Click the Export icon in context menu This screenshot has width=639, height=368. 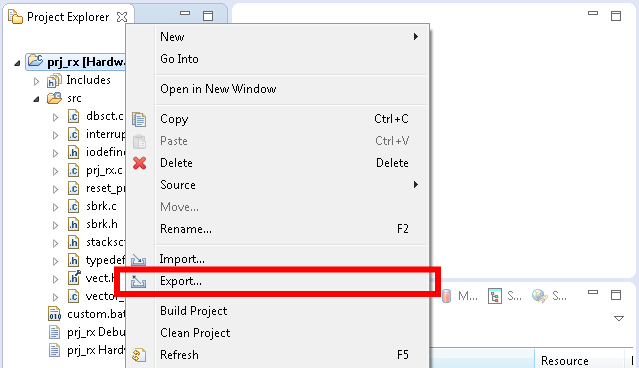(x=139, y=281)
